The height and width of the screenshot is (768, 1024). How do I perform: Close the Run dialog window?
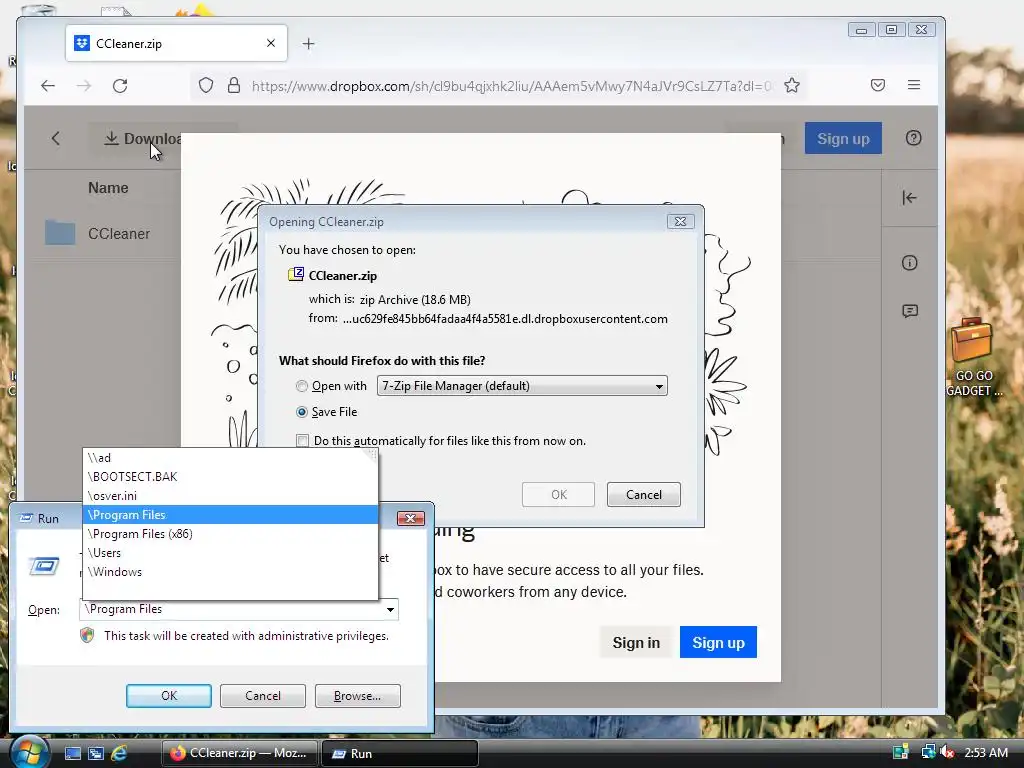[x=411, y=518]
